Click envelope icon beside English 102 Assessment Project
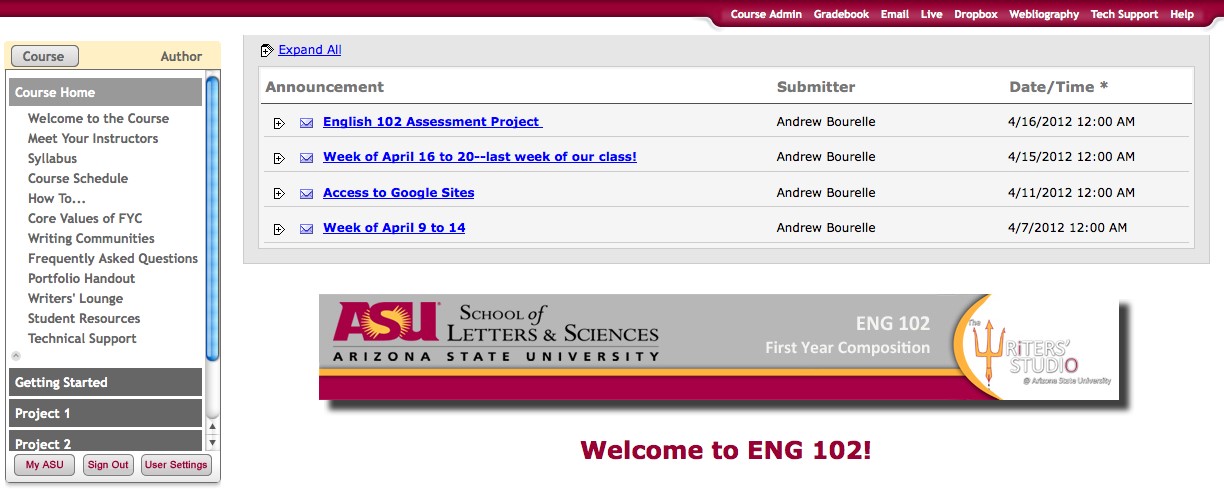The image size is (1224, 501). coord(307,123)
